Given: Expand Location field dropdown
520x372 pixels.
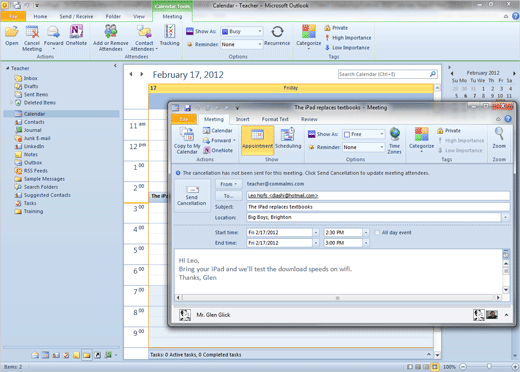Looking at the screenshot, I should click(506, 217).
